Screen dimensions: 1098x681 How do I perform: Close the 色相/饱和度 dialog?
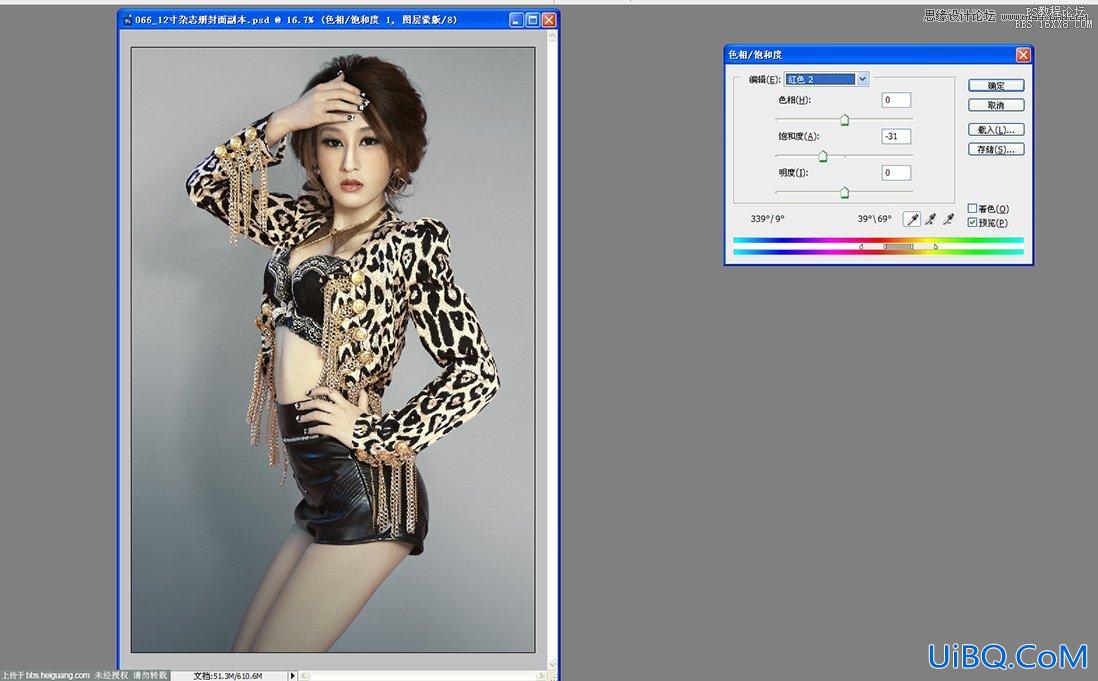click(x=1023, y=55)
